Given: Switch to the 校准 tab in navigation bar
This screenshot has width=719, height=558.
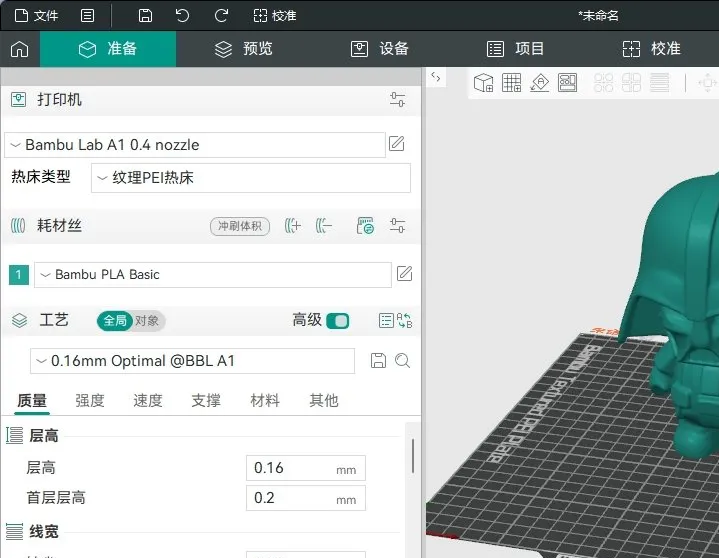Looking at the screenshot, I should tap(652, 49).
